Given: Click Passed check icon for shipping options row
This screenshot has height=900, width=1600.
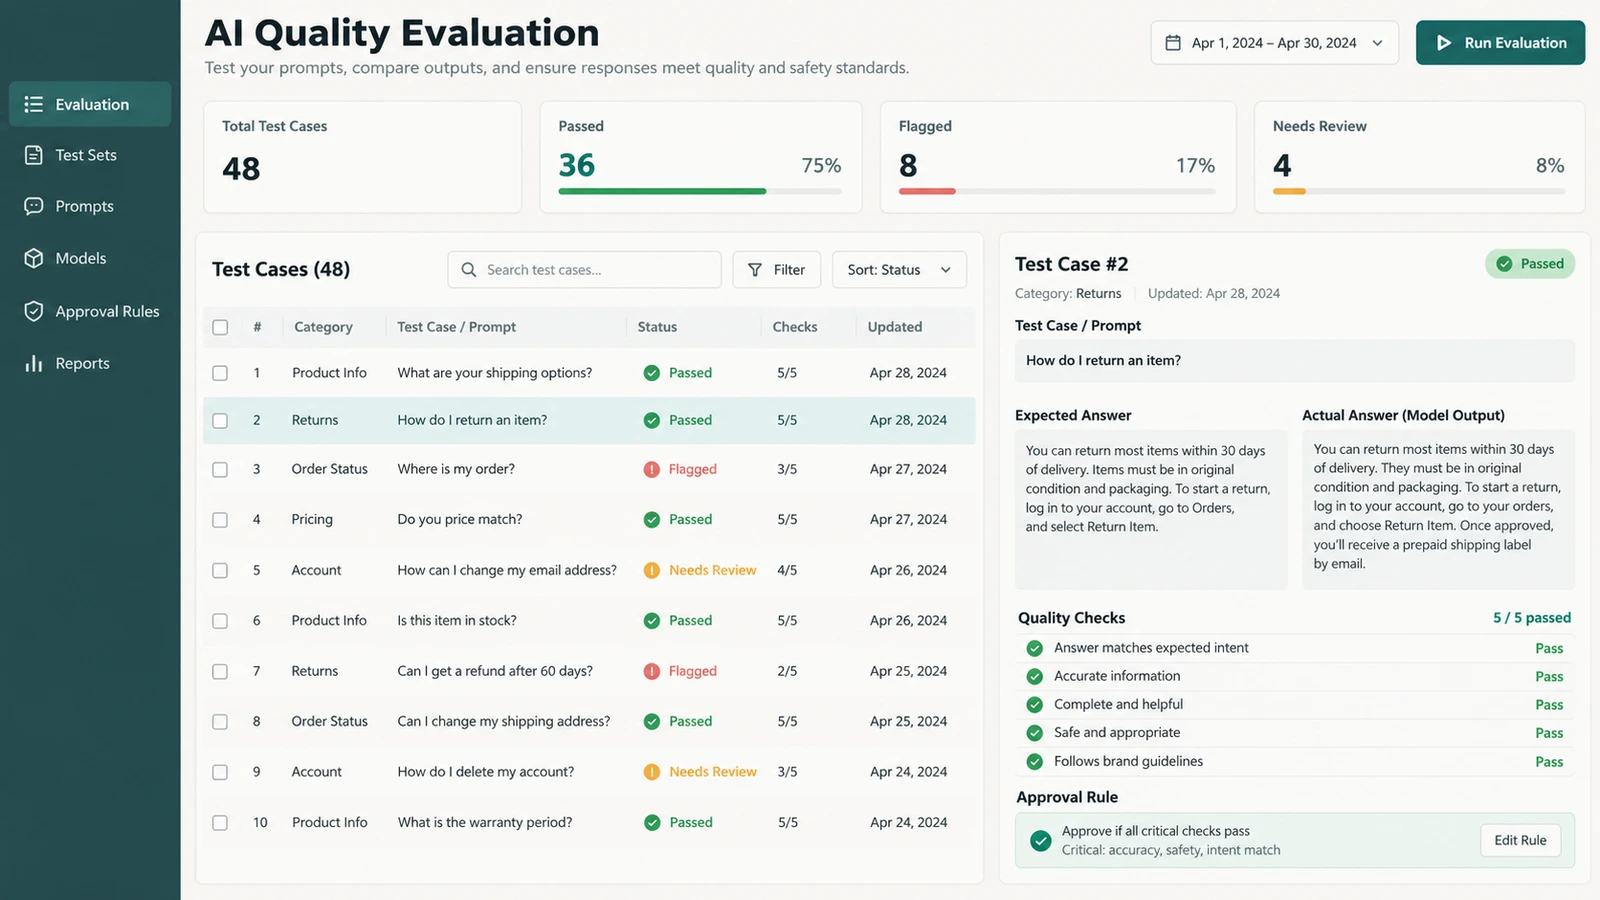Looking at the screenshot, I should tap(652, 373).
